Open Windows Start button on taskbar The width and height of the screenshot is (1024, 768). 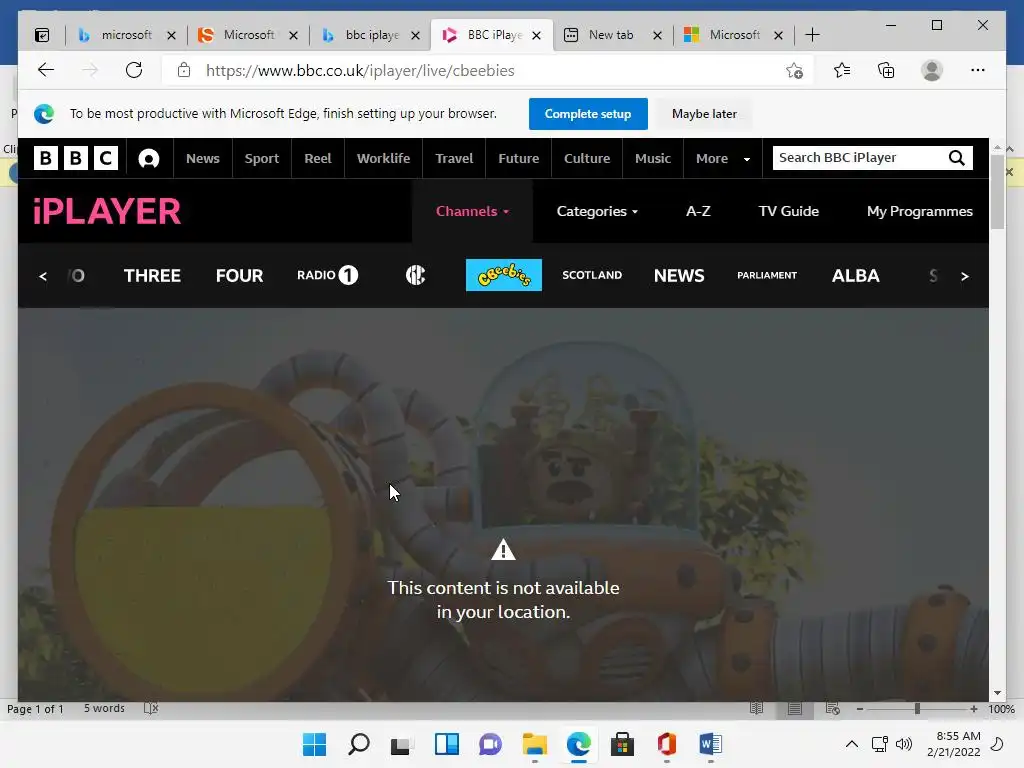pos(315,744)
